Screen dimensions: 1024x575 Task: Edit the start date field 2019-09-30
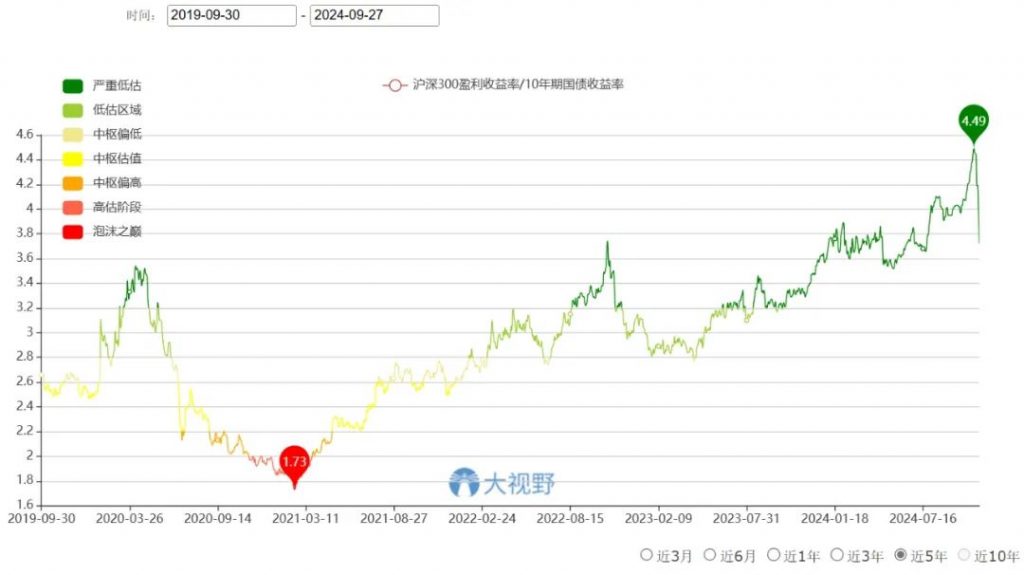click(231, 16)
